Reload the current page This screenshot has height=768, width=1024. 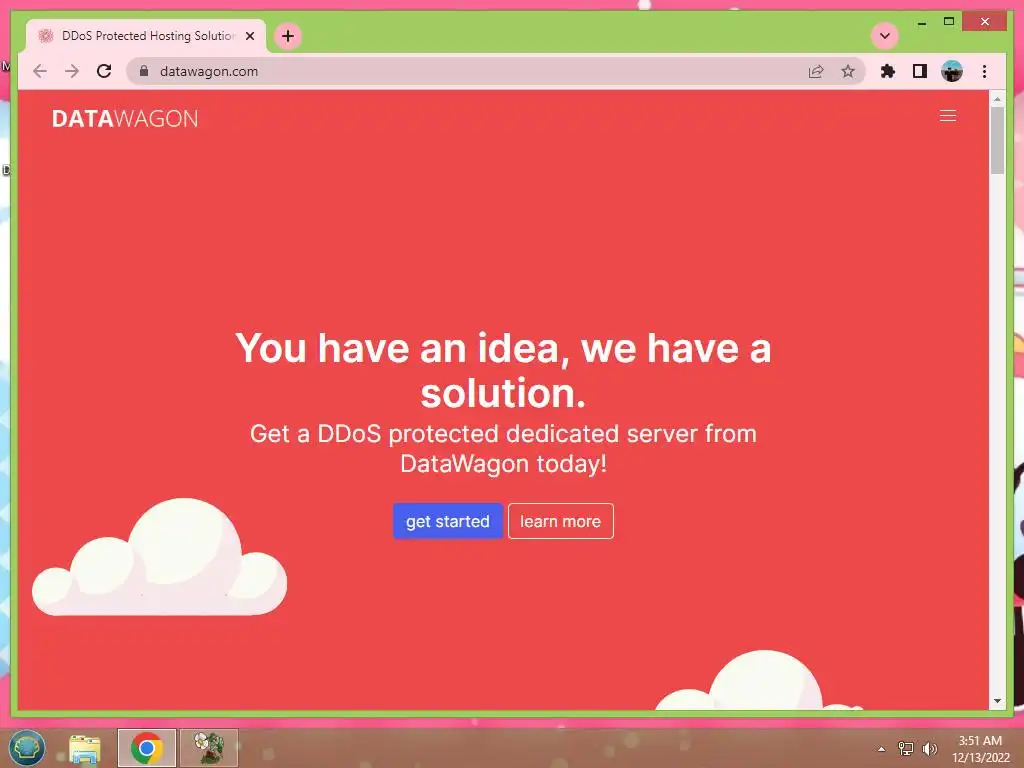pos(104,71)
